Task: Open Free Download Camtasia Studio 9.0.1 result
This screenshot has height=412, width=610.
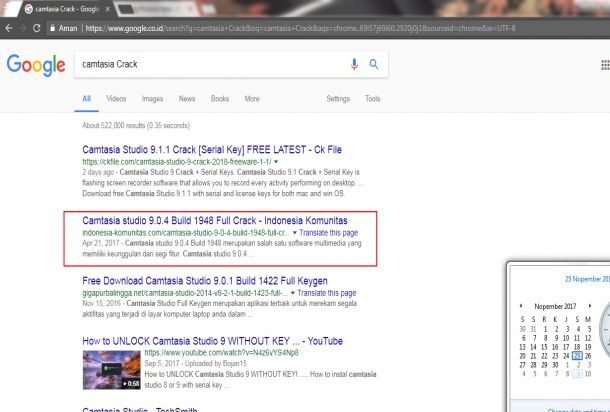Action: tap(205, 281)
